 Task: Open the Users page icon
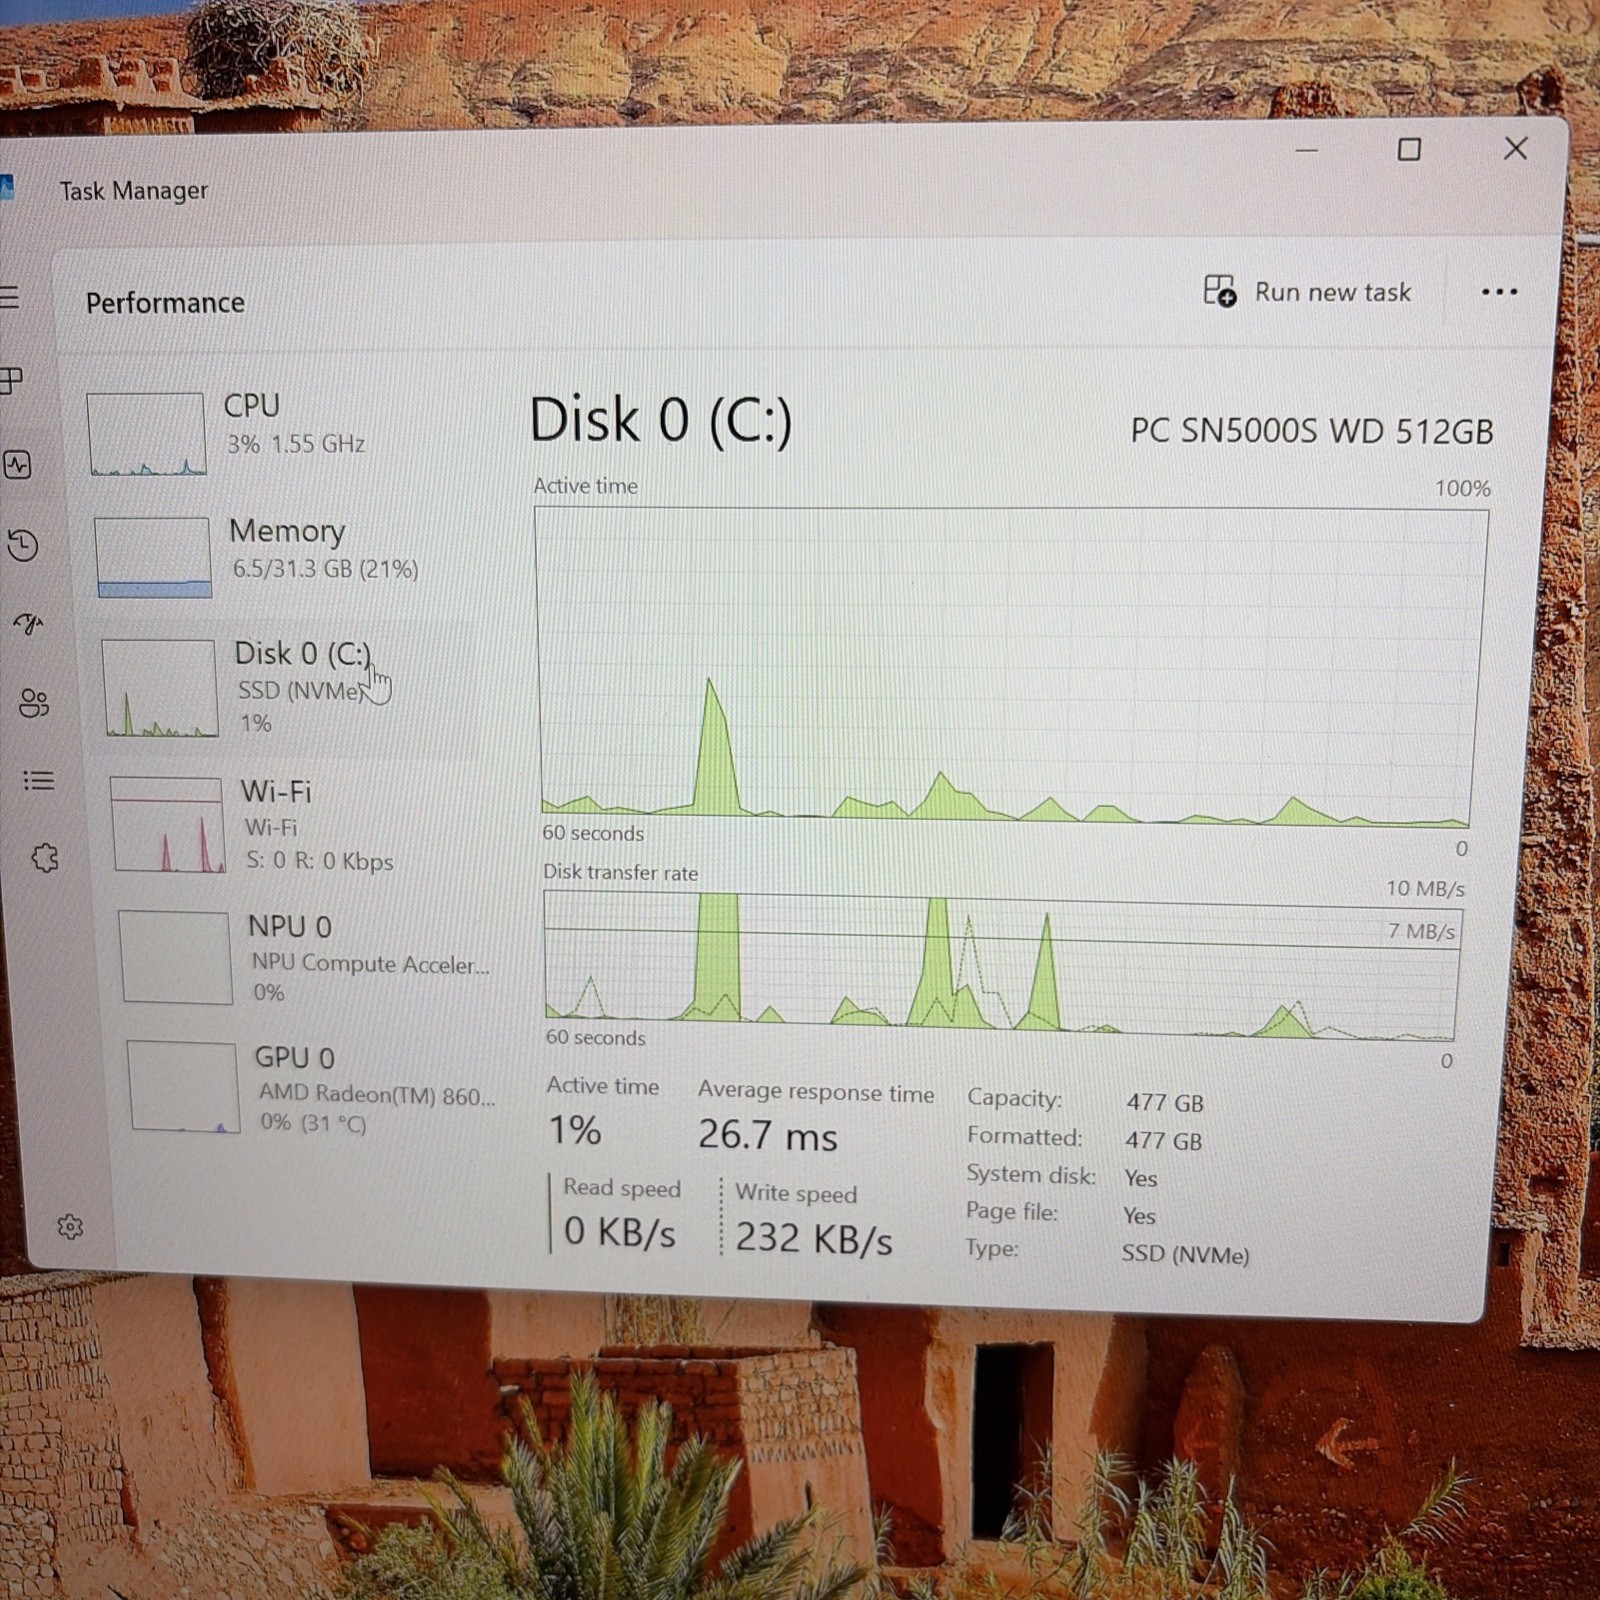coord(34,703)
